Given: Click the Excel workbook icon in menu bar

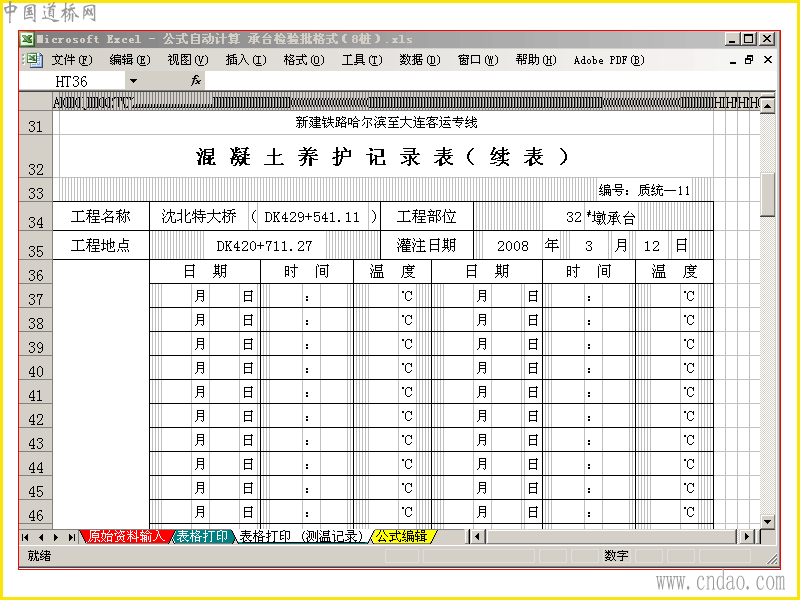Looking at the screenshot, I should 32,60.
